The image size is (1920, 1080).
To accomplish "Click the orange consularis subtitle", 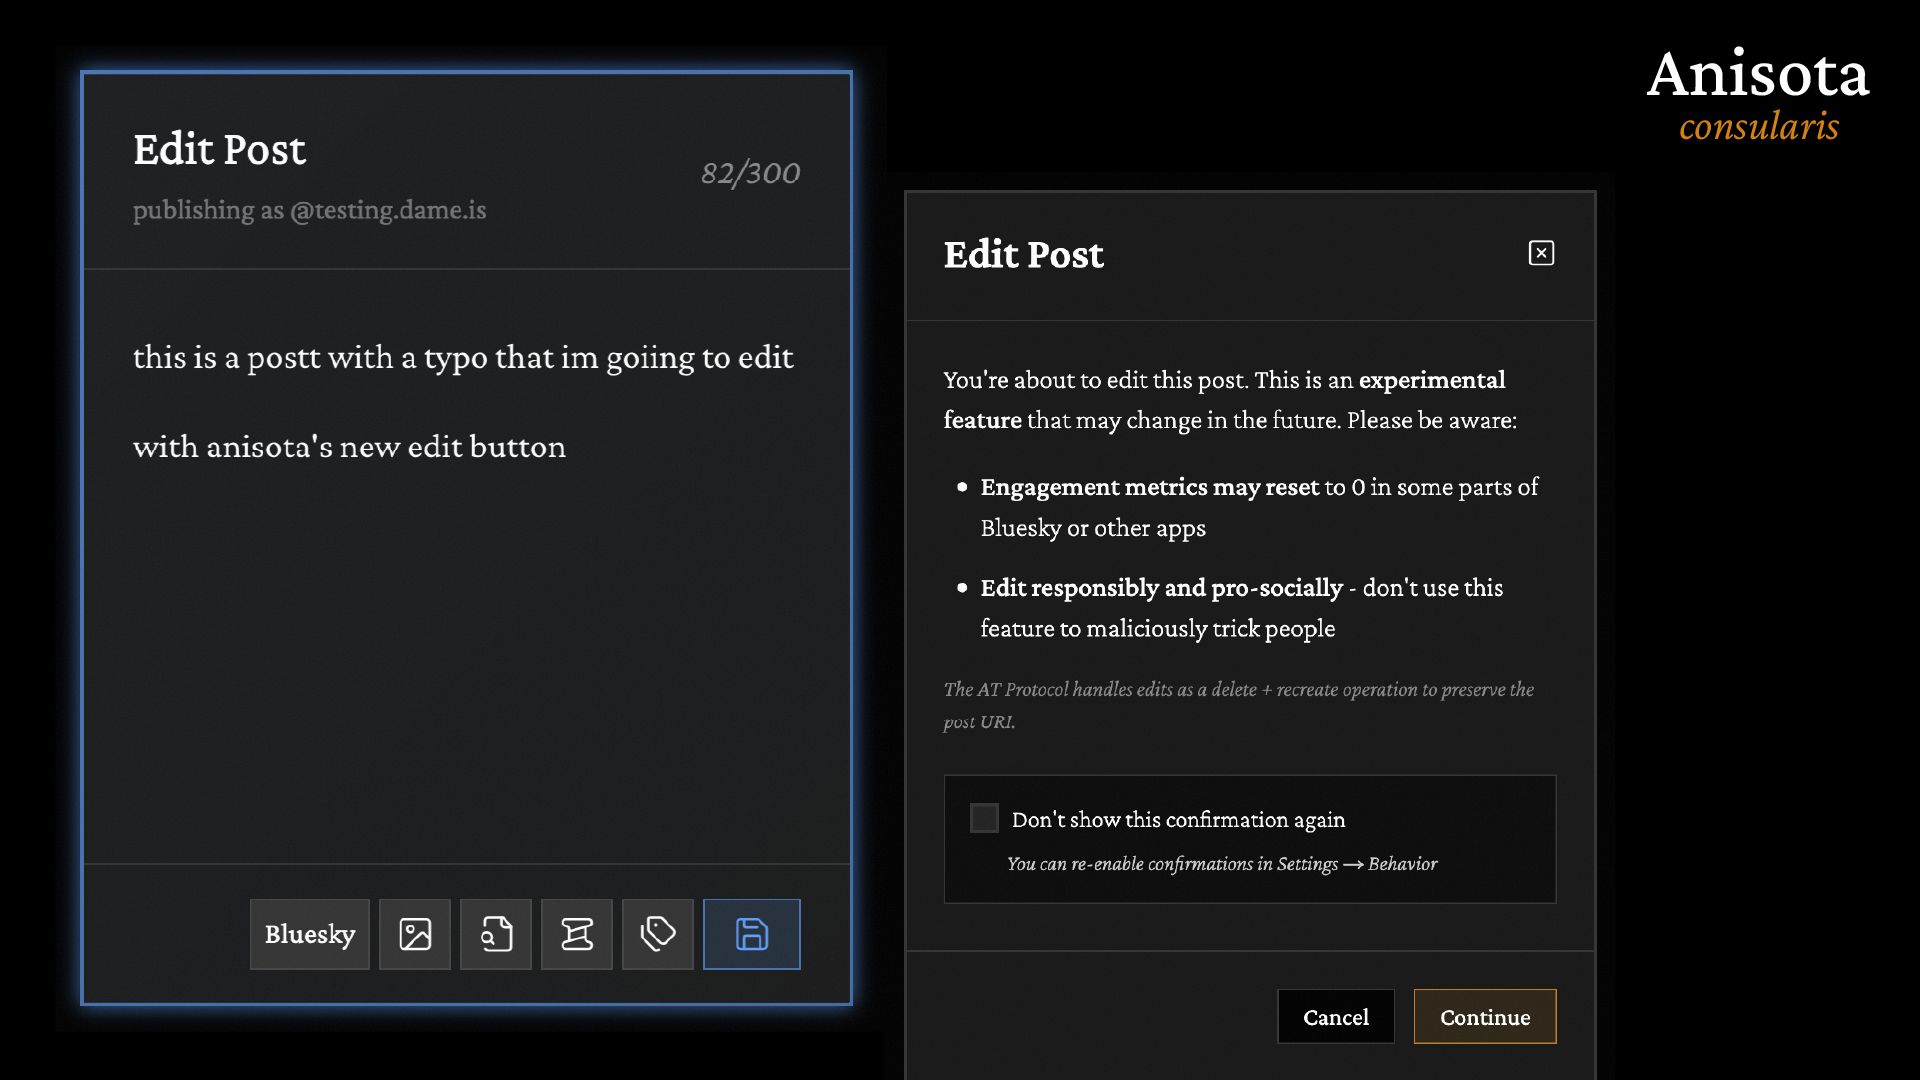I will coord(1758,127).
